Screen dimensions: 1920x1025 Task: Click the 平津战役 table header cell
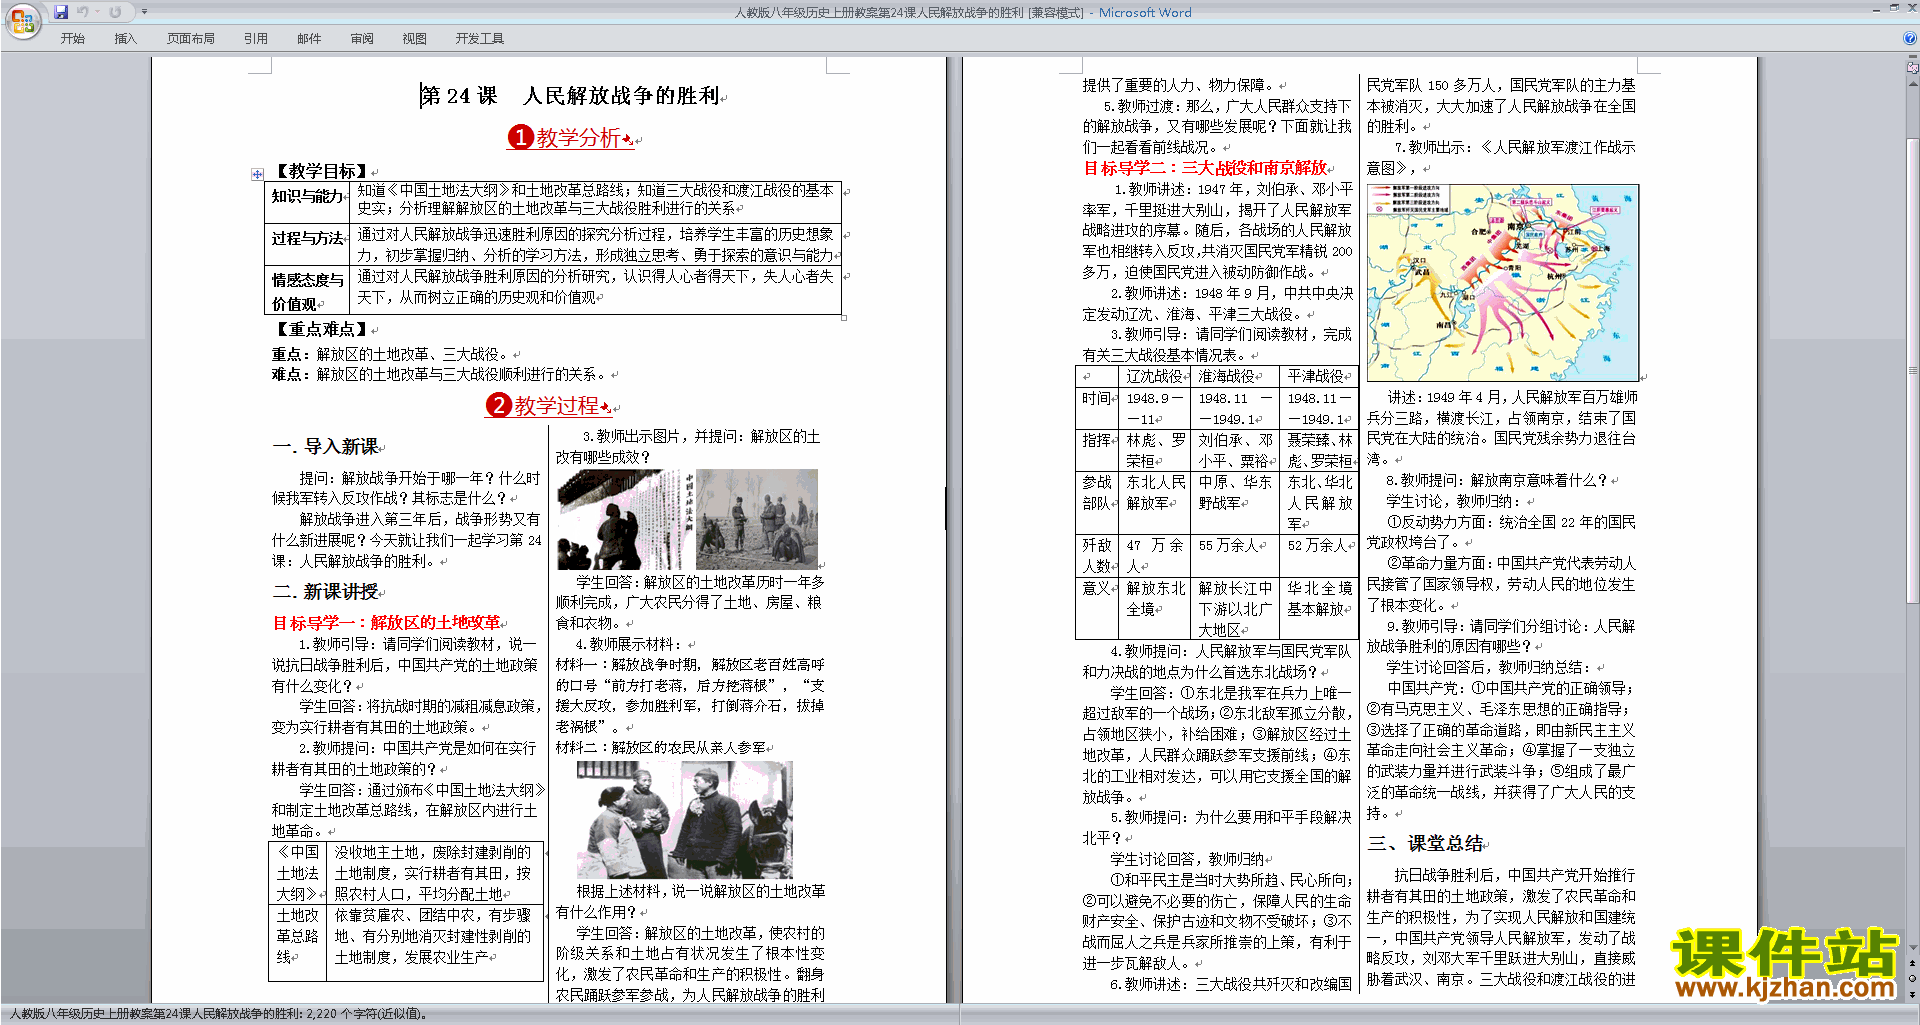click(1319, 376)
